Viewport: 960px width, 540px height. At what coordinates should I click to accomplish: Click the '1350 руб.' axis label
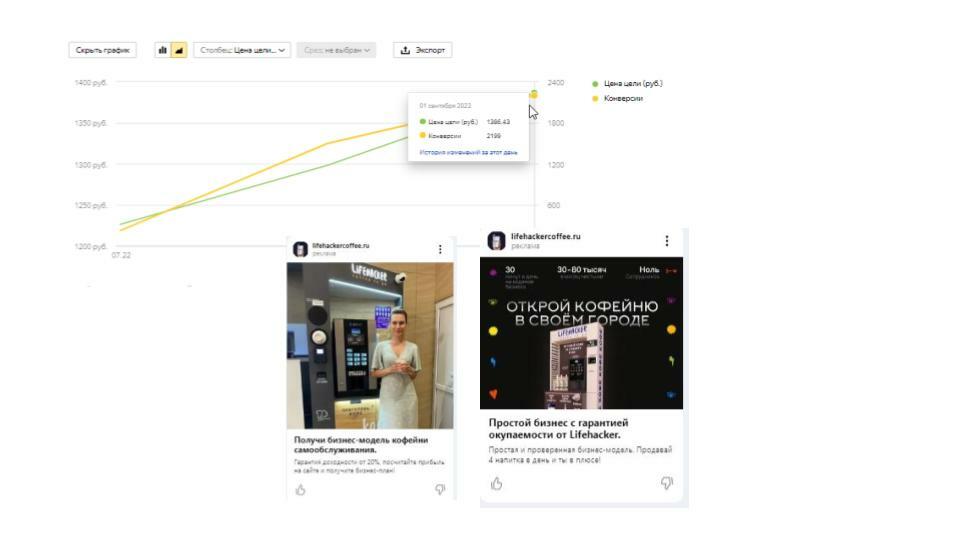point(91,123)
